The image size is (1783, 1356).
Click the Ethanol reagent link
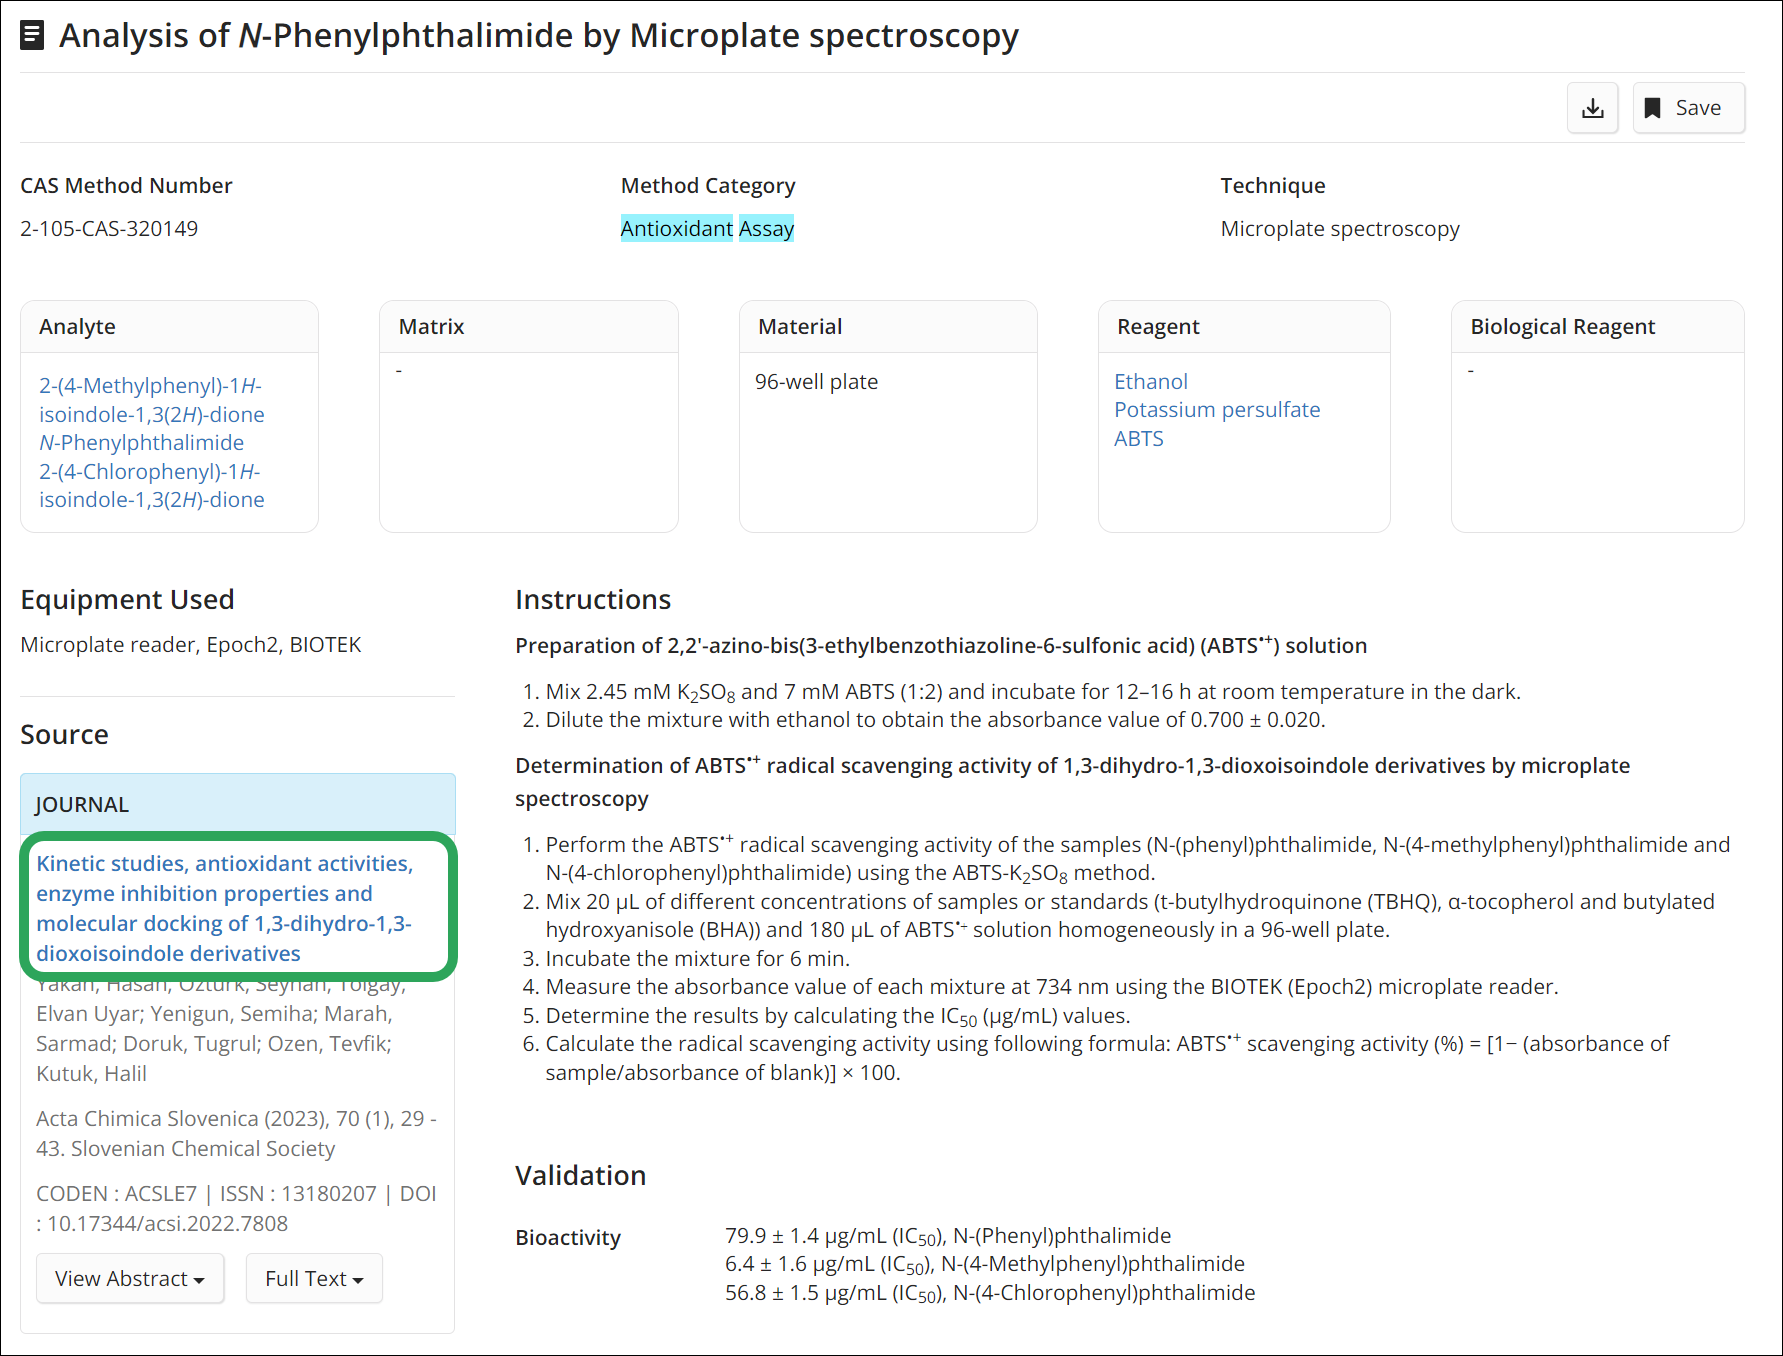coord(1151,381)
